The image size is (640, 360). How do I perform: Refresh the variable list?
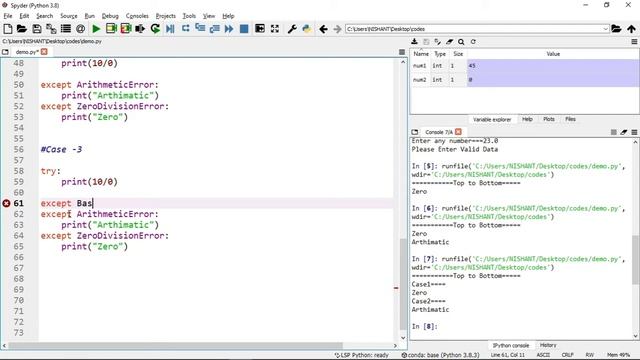click(473, 42)
